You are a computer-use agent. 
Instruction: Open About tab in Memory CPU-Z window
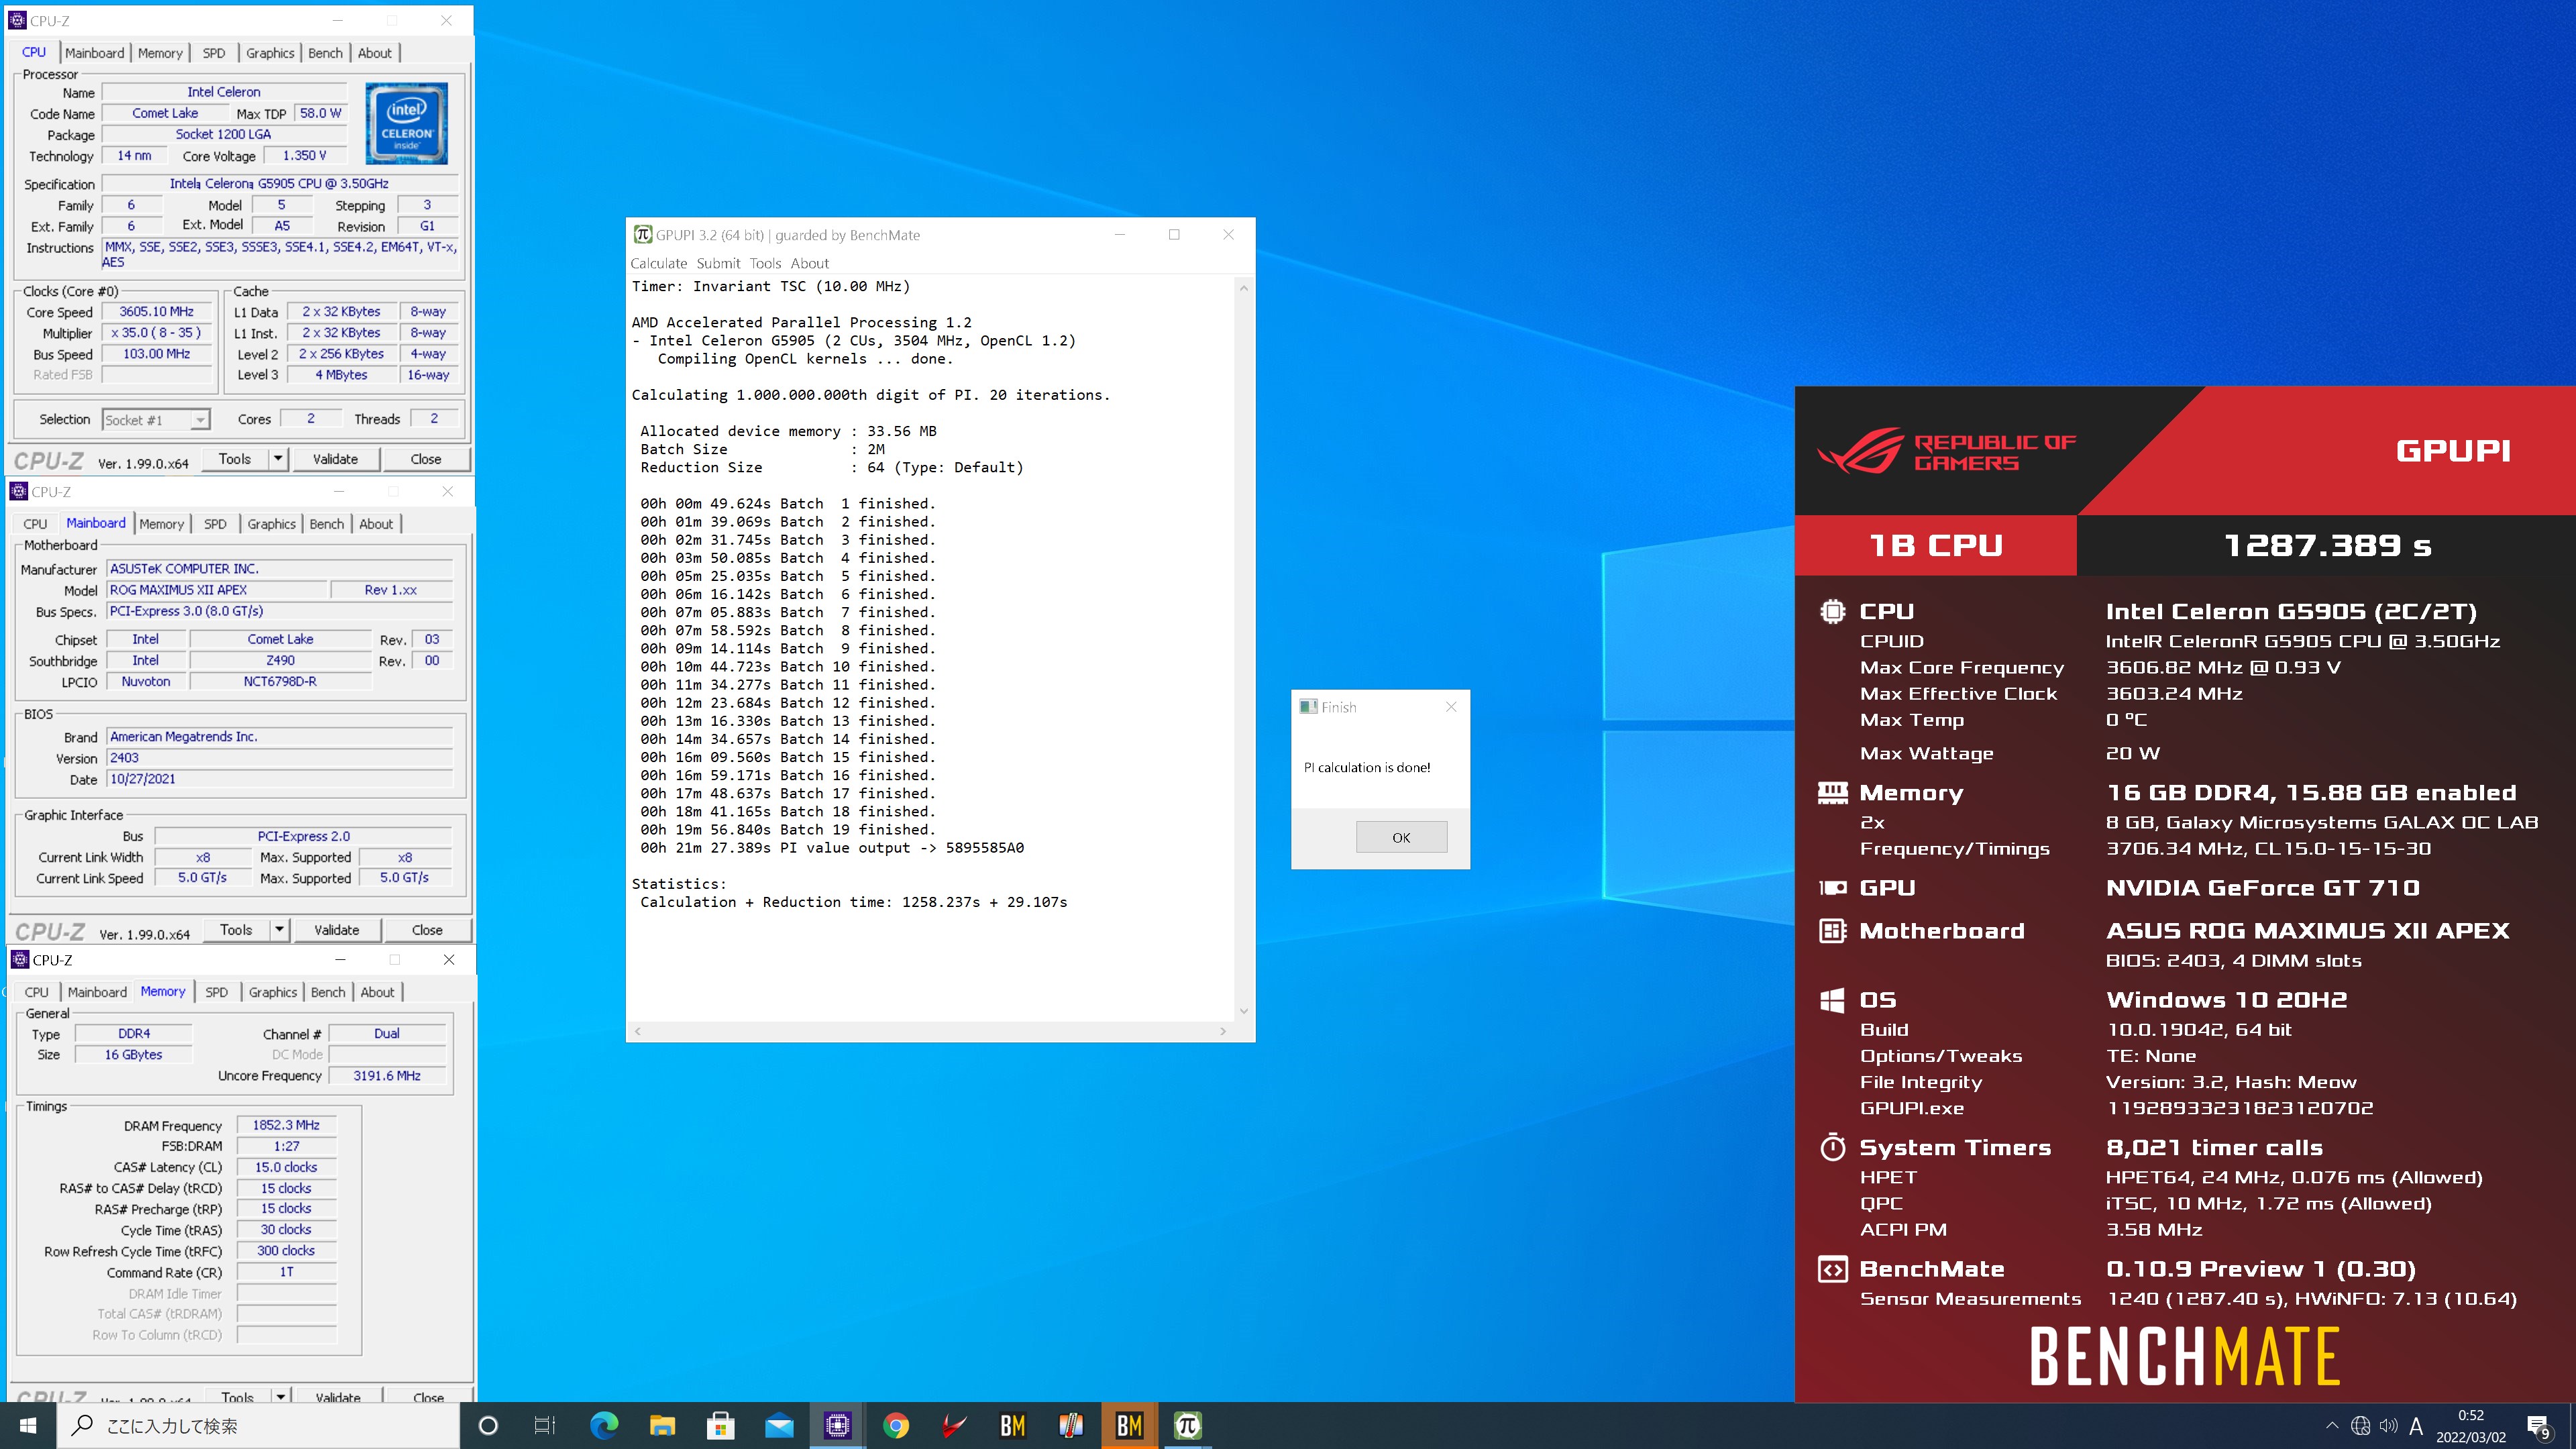click(377, 992)
